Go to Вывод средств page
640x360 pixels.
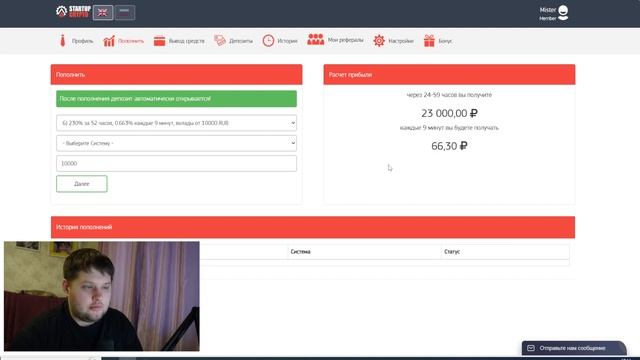click(187, 41)
